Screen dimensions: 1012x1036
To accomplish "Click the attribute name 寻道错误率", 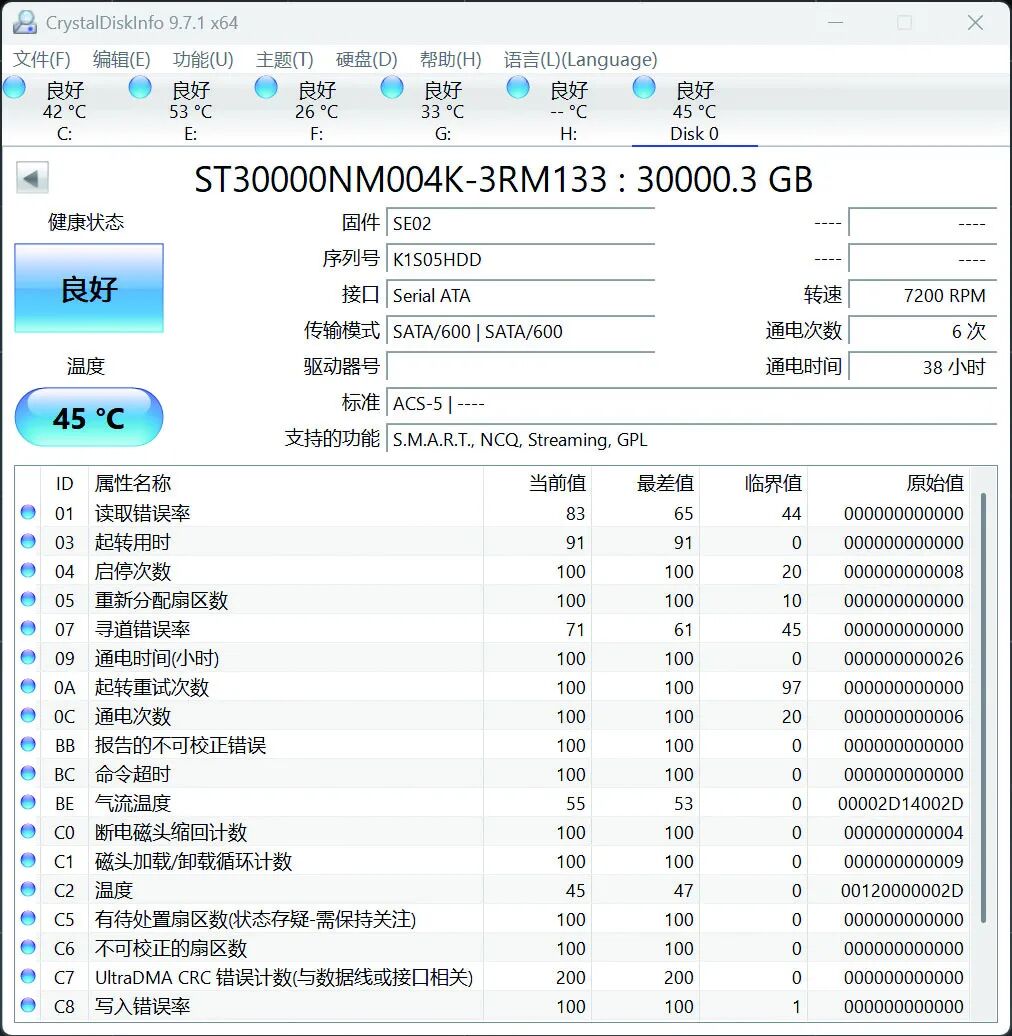I will click(143, 629).
